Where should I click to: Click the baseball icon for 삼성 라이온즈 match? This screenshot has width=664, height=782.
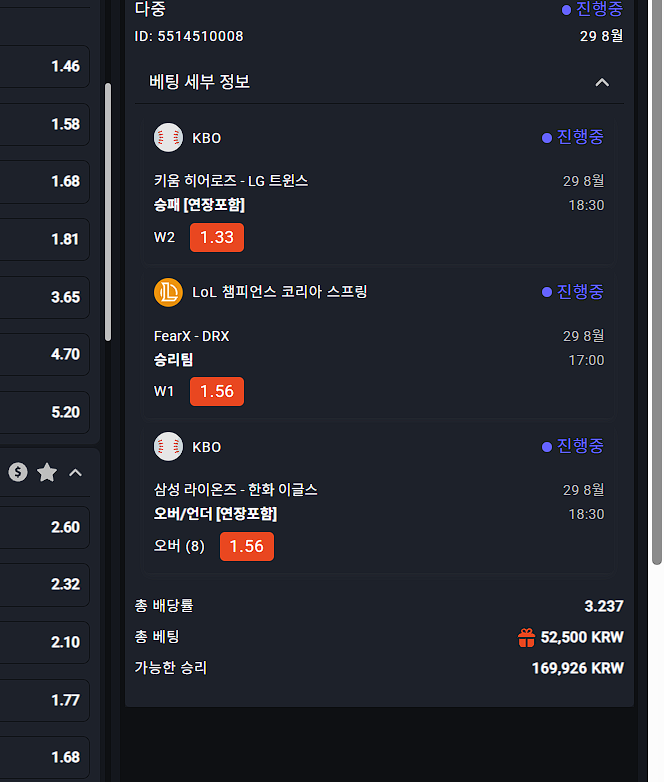click(168, 446)
